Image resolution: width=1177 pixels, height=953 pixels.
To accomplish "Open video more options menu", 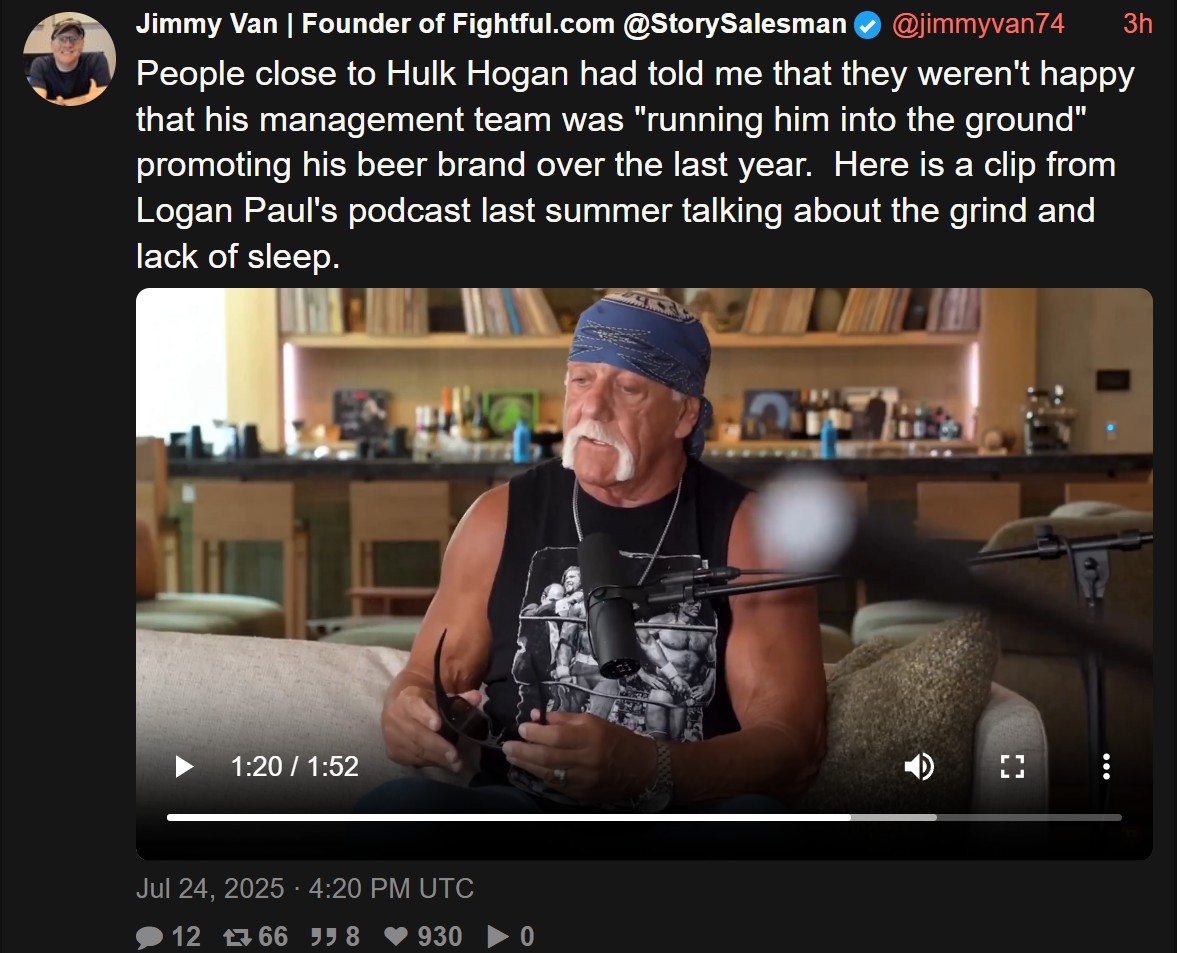I will click(x=1106, y=767).
